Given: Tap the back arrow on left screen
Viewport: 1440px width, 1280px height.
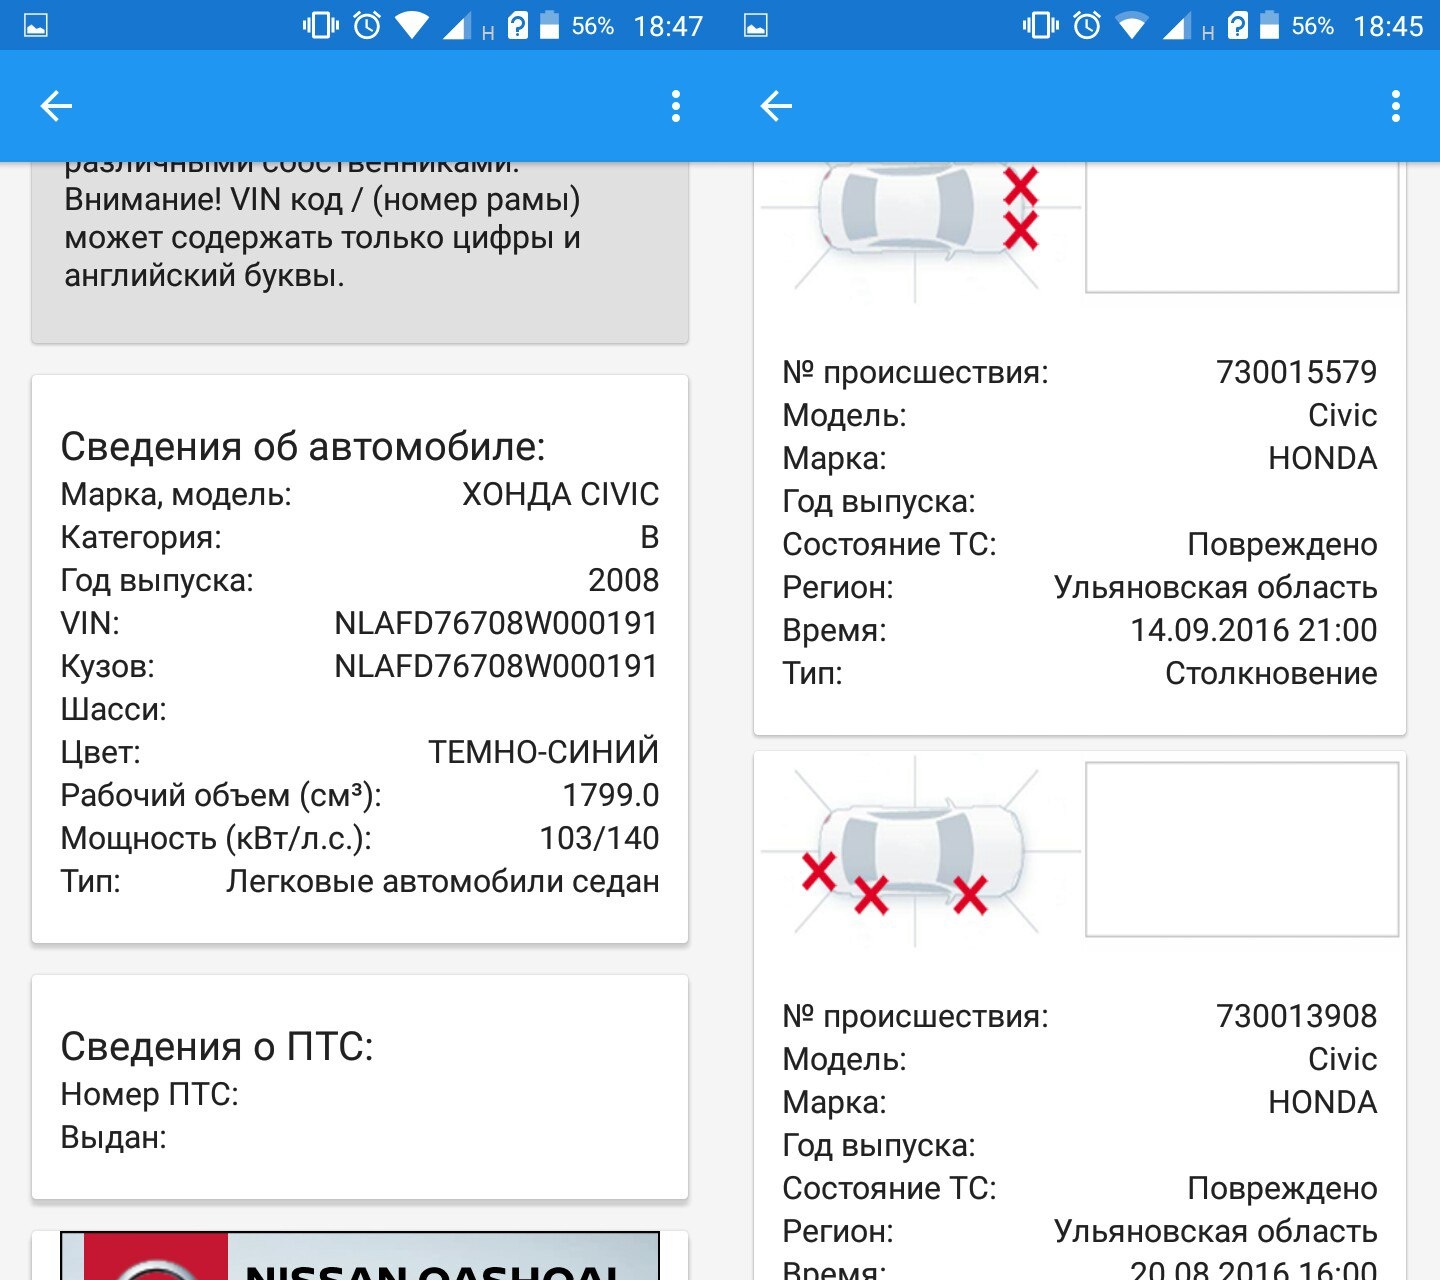Looking at the screenshot, I should click(x=56, y=106).
